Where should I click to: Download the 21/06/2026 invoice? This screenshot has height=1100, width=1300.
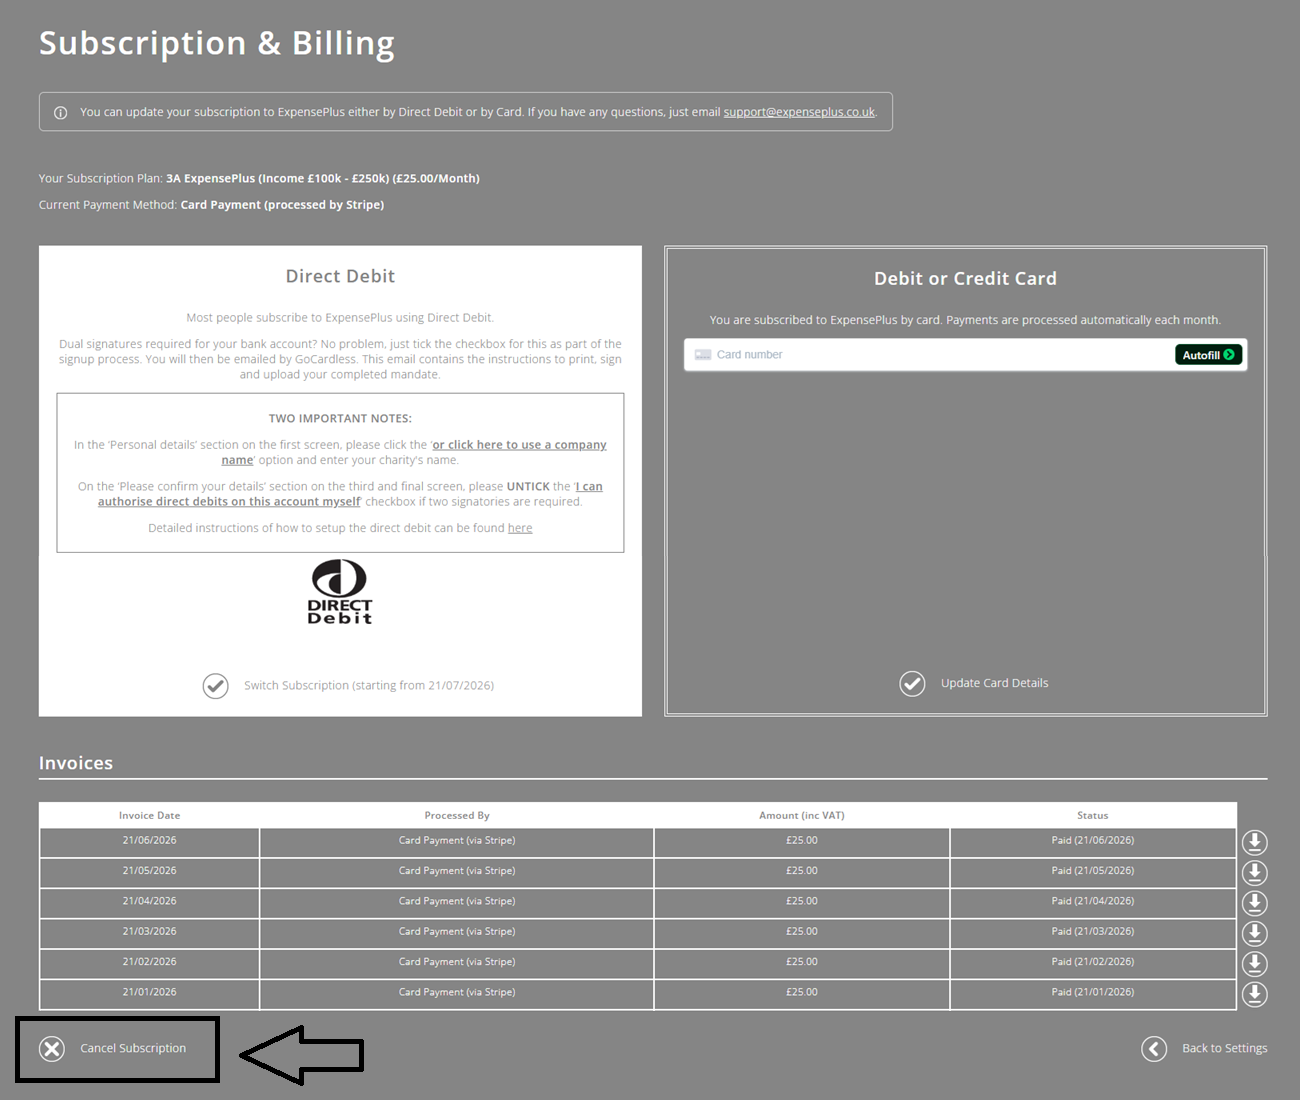[x=1254, y=842]
